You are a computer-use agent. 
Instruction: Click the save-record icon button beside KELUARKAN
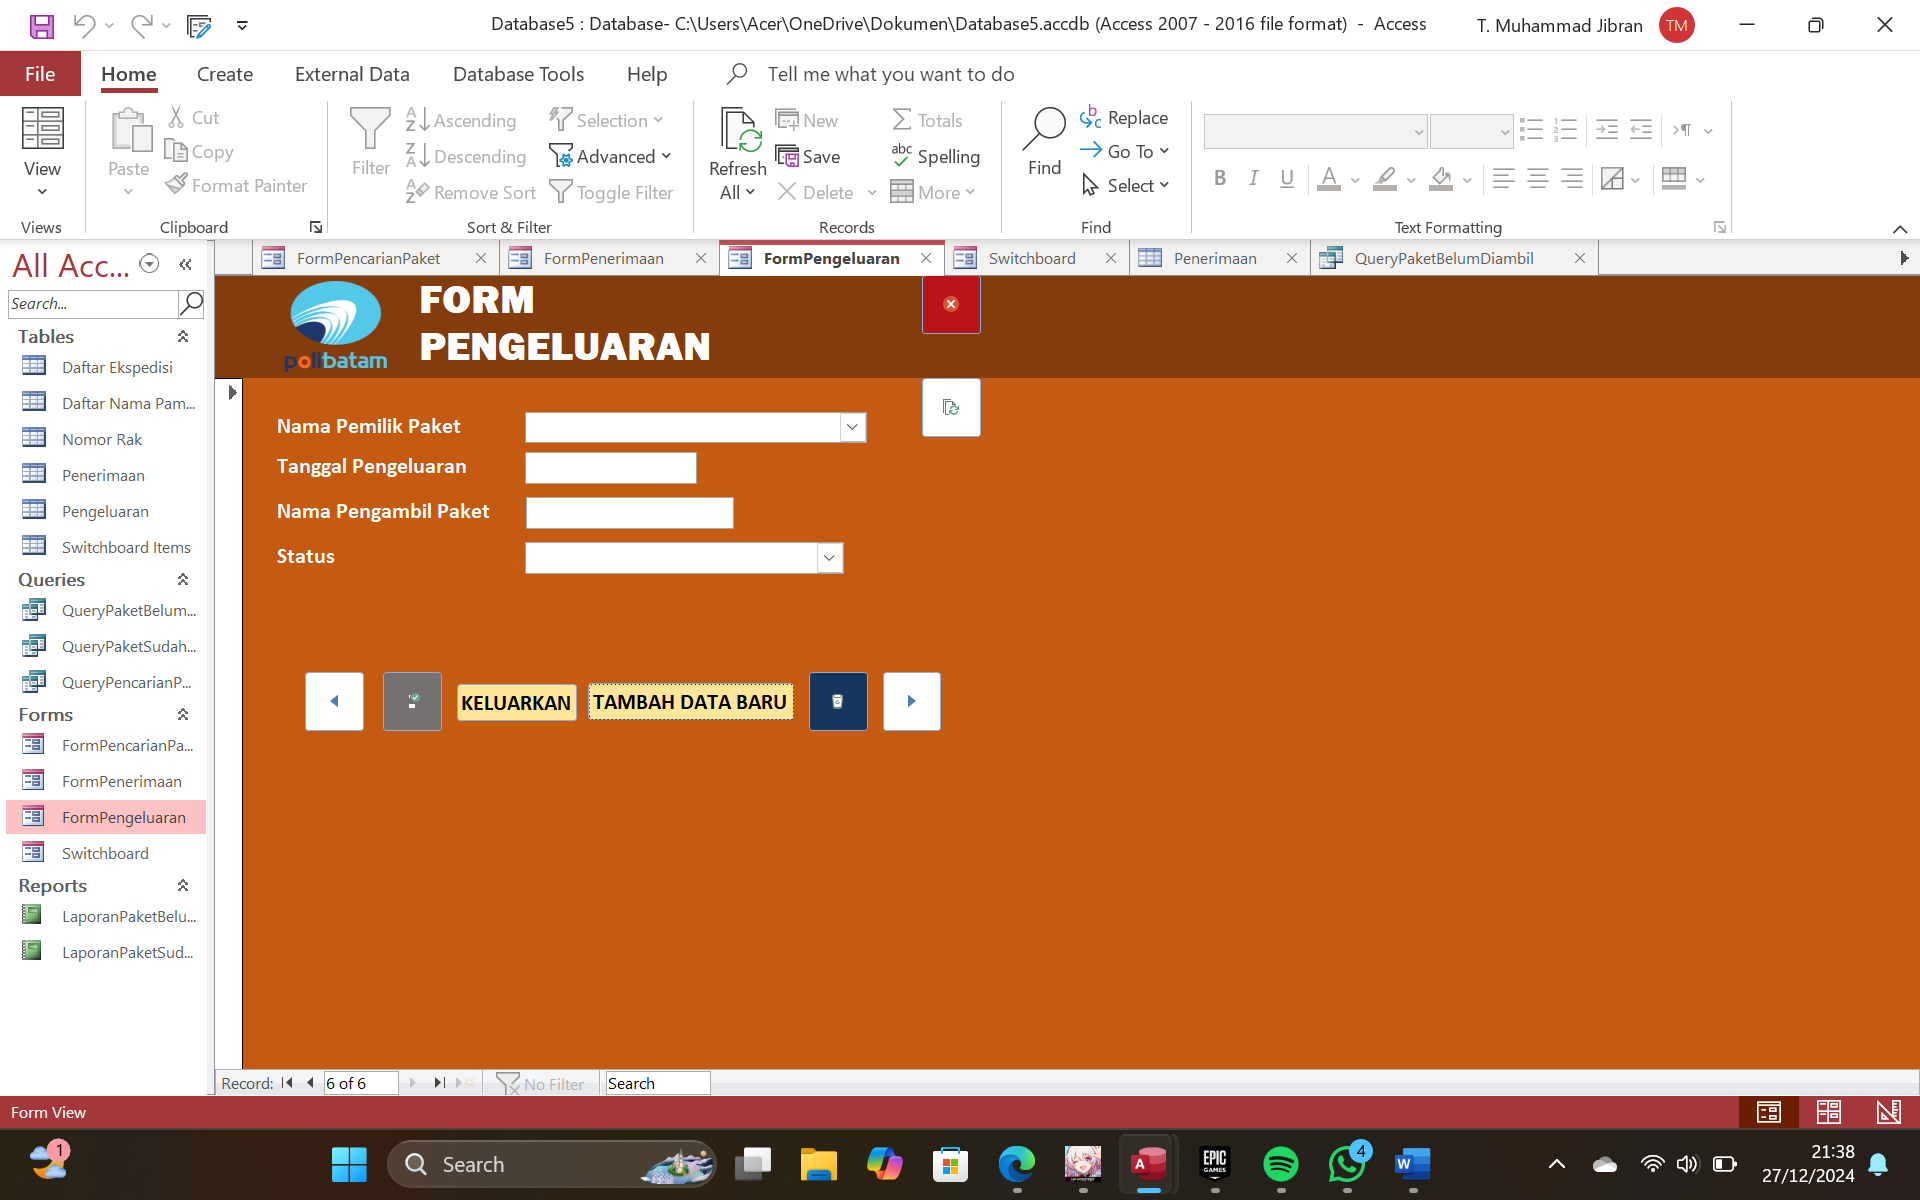[x=412, y=702]
